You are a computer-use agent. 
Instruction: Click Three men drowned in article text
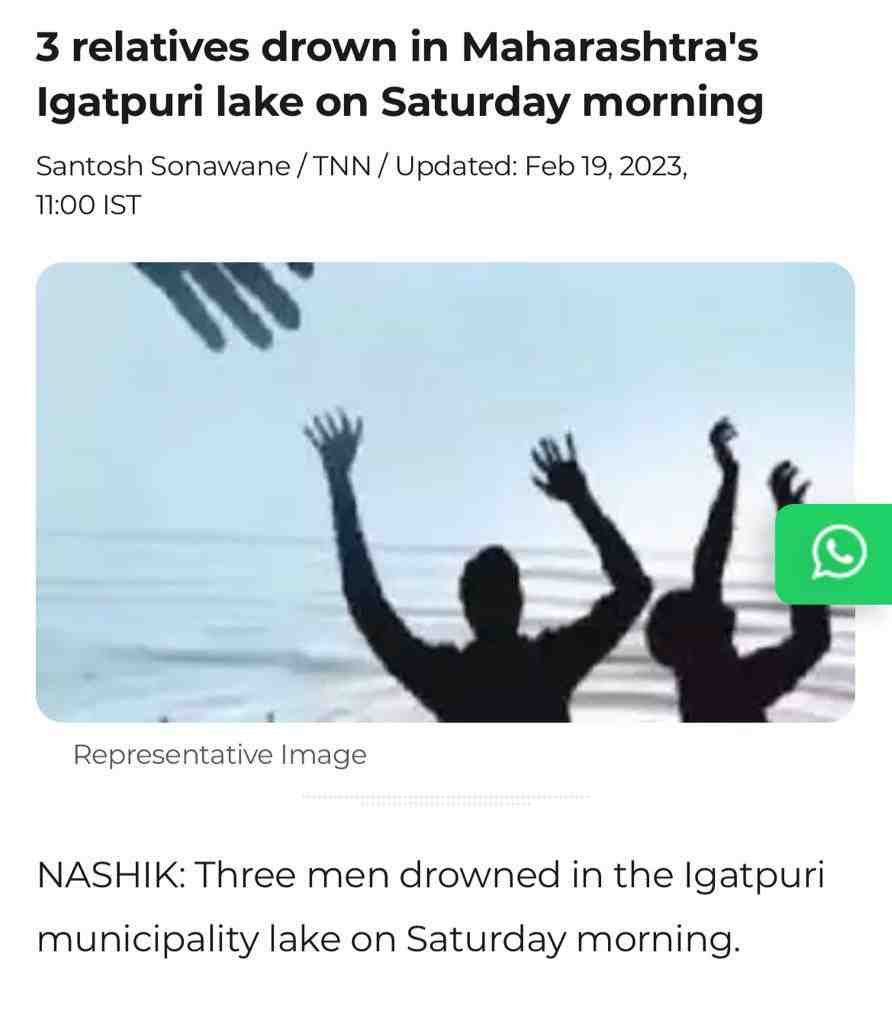click(x=378, y=874)
